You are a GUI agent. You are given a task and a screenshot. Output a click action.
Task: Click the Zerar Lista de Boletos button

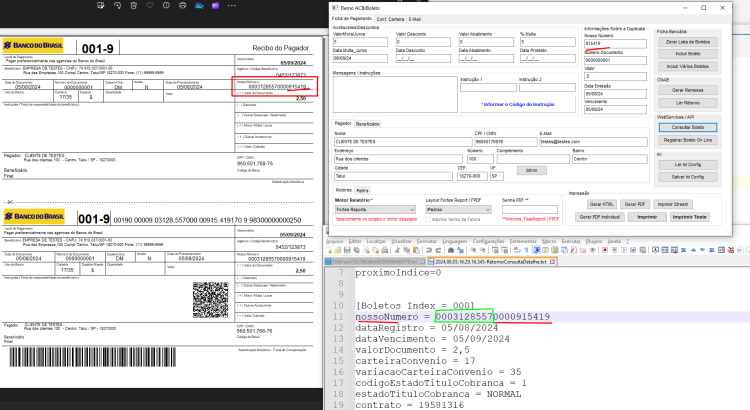point(687,42)
